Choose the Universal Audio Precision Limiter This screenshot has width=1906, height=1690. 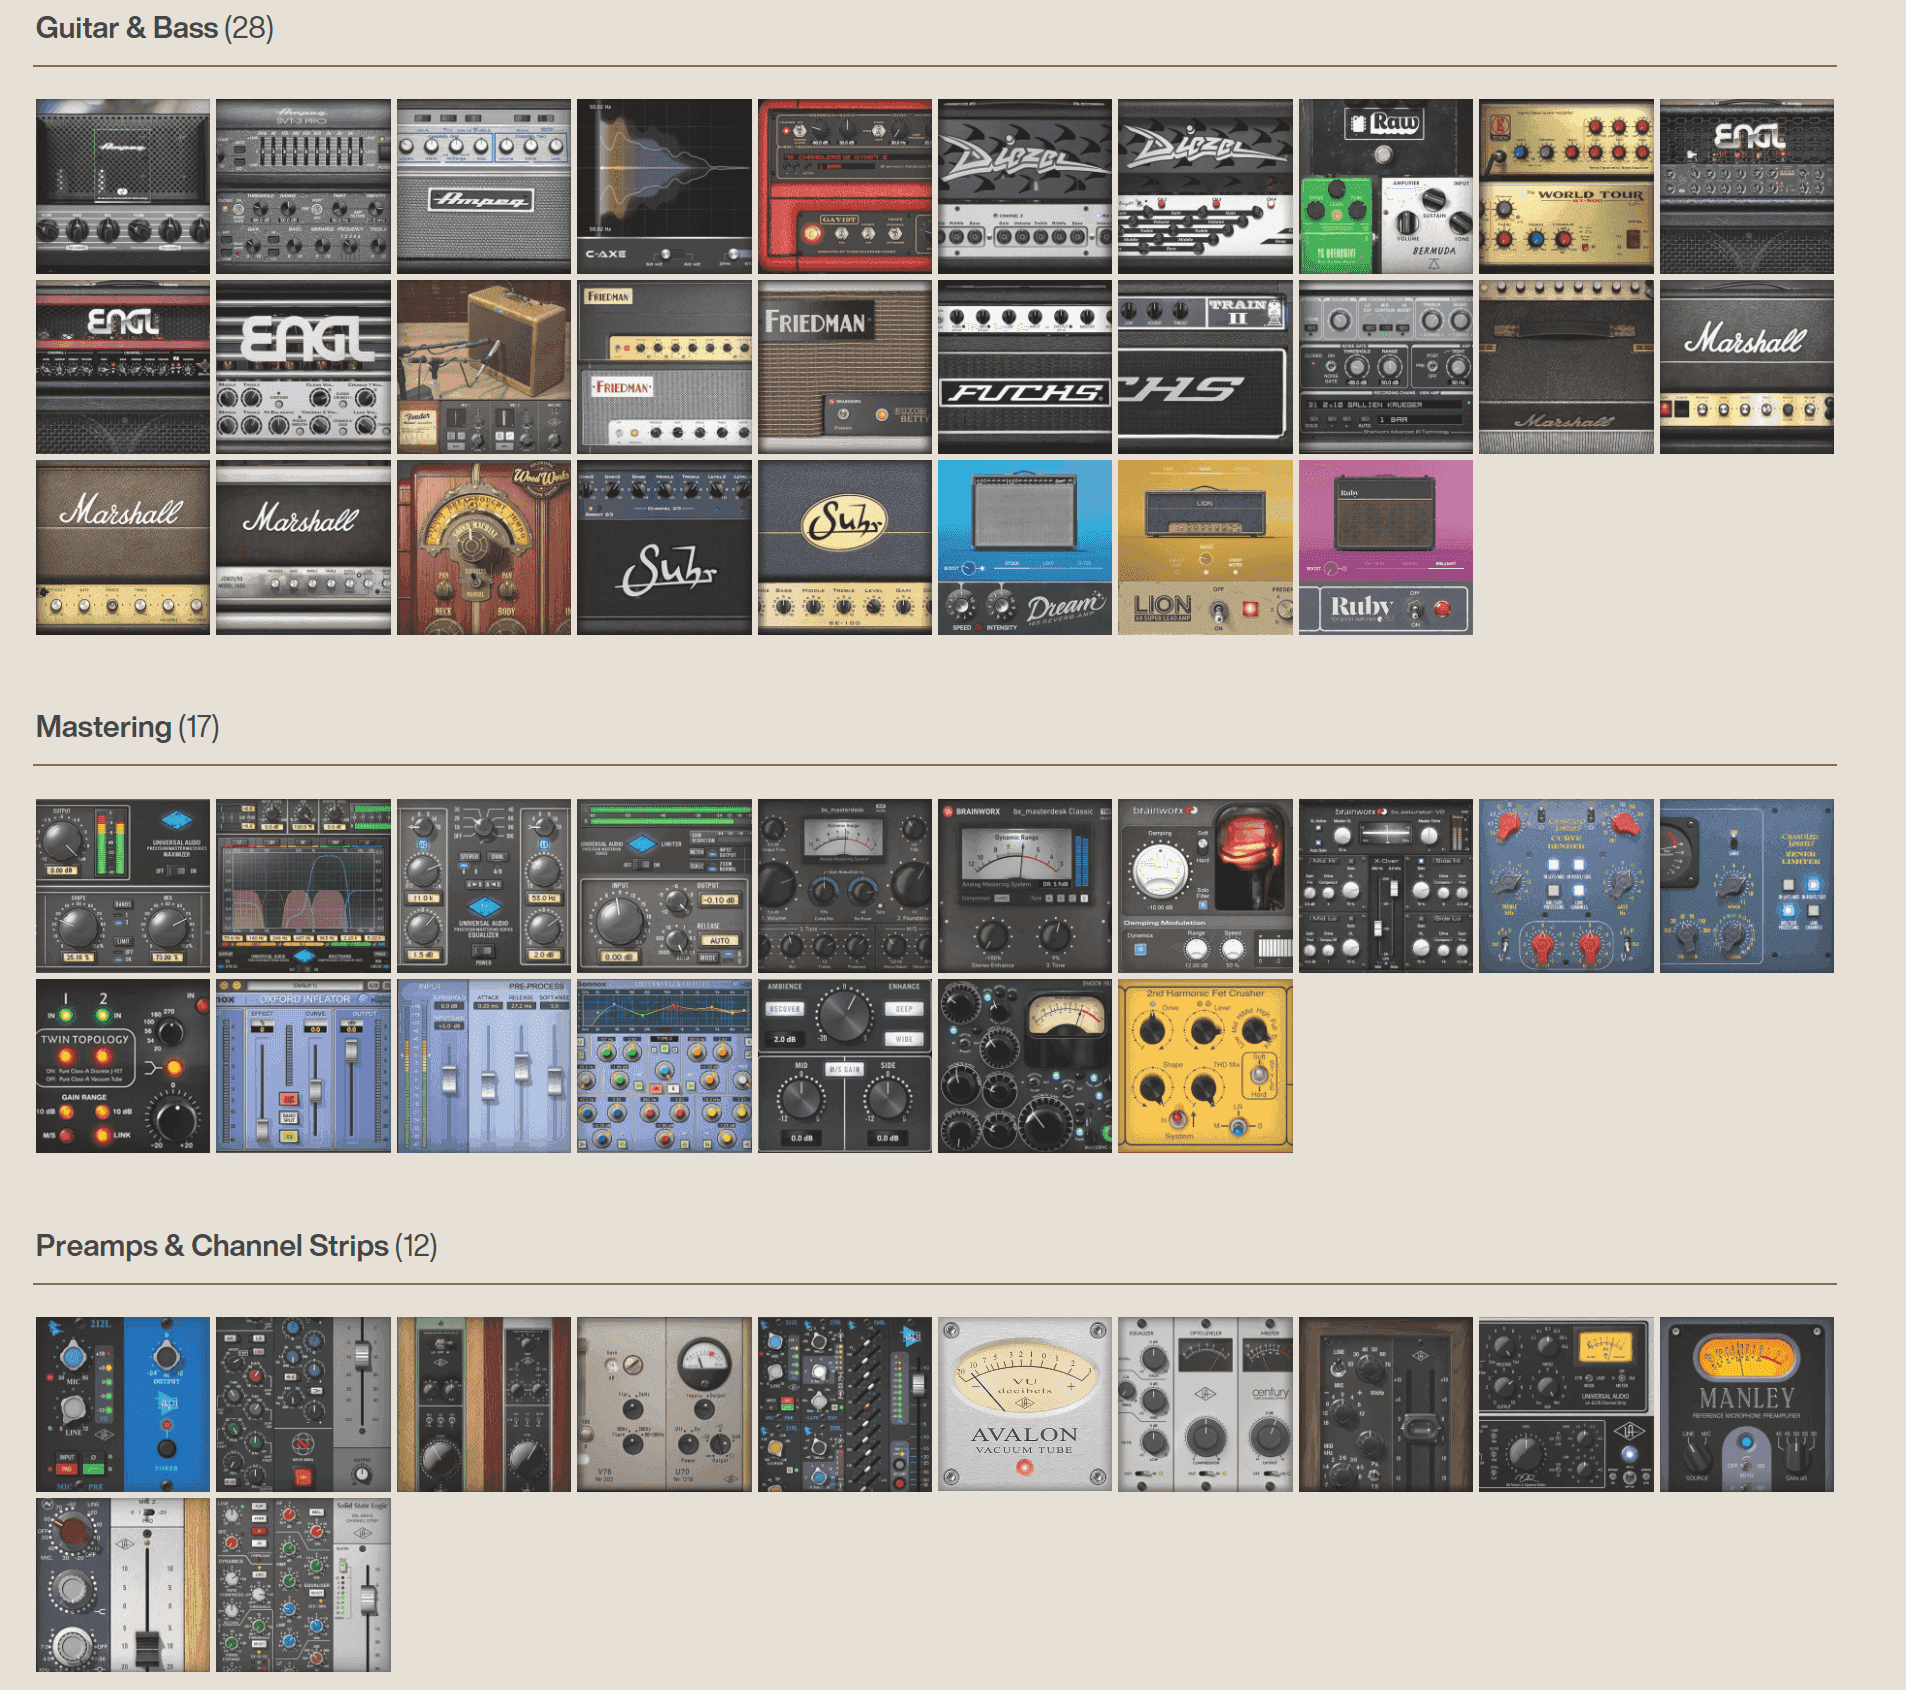pos(664,886)
